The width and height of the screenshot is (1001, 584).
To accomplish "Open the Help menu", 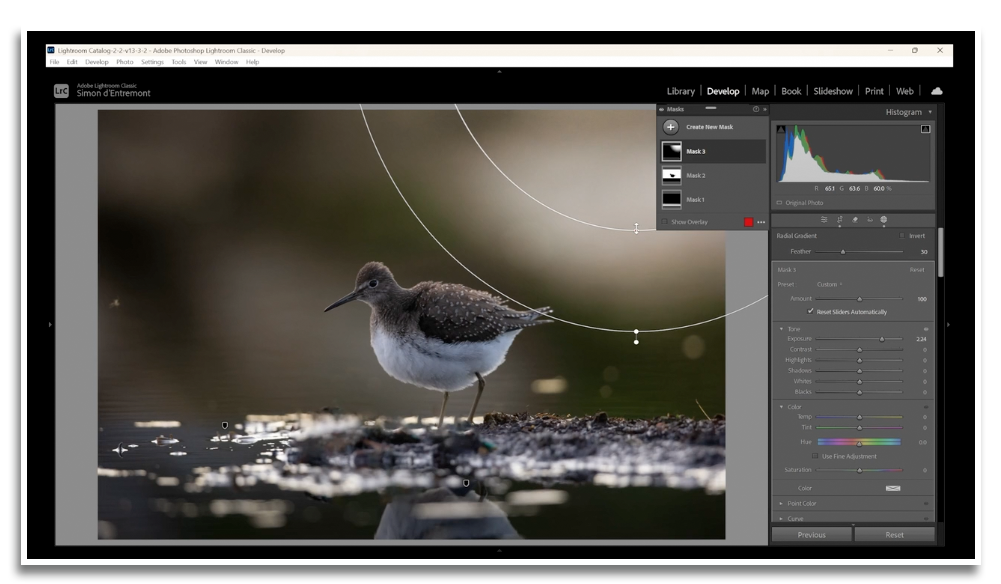I will click(x=252, y=62).
